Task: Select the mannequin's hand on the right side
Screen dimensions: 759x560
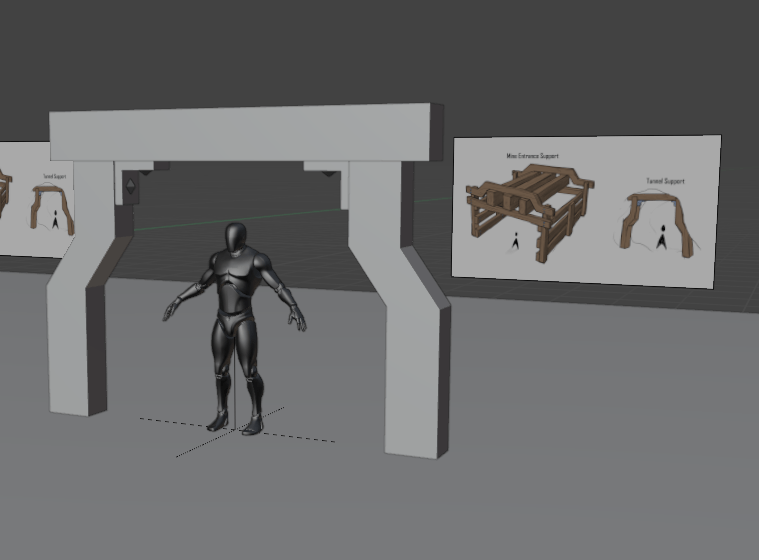Action: click(x=299, y=322)
